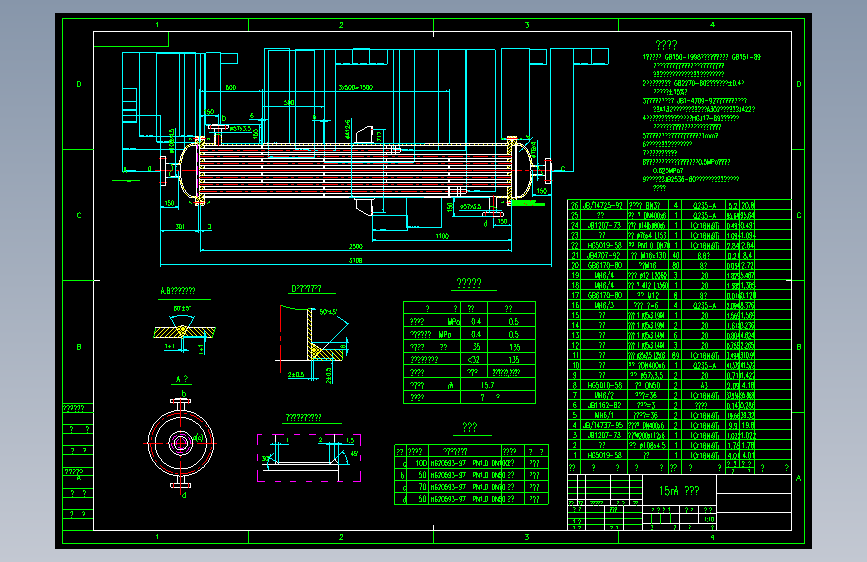
Task: Select the "600" dimension above the shell
Action: [231, 87]
